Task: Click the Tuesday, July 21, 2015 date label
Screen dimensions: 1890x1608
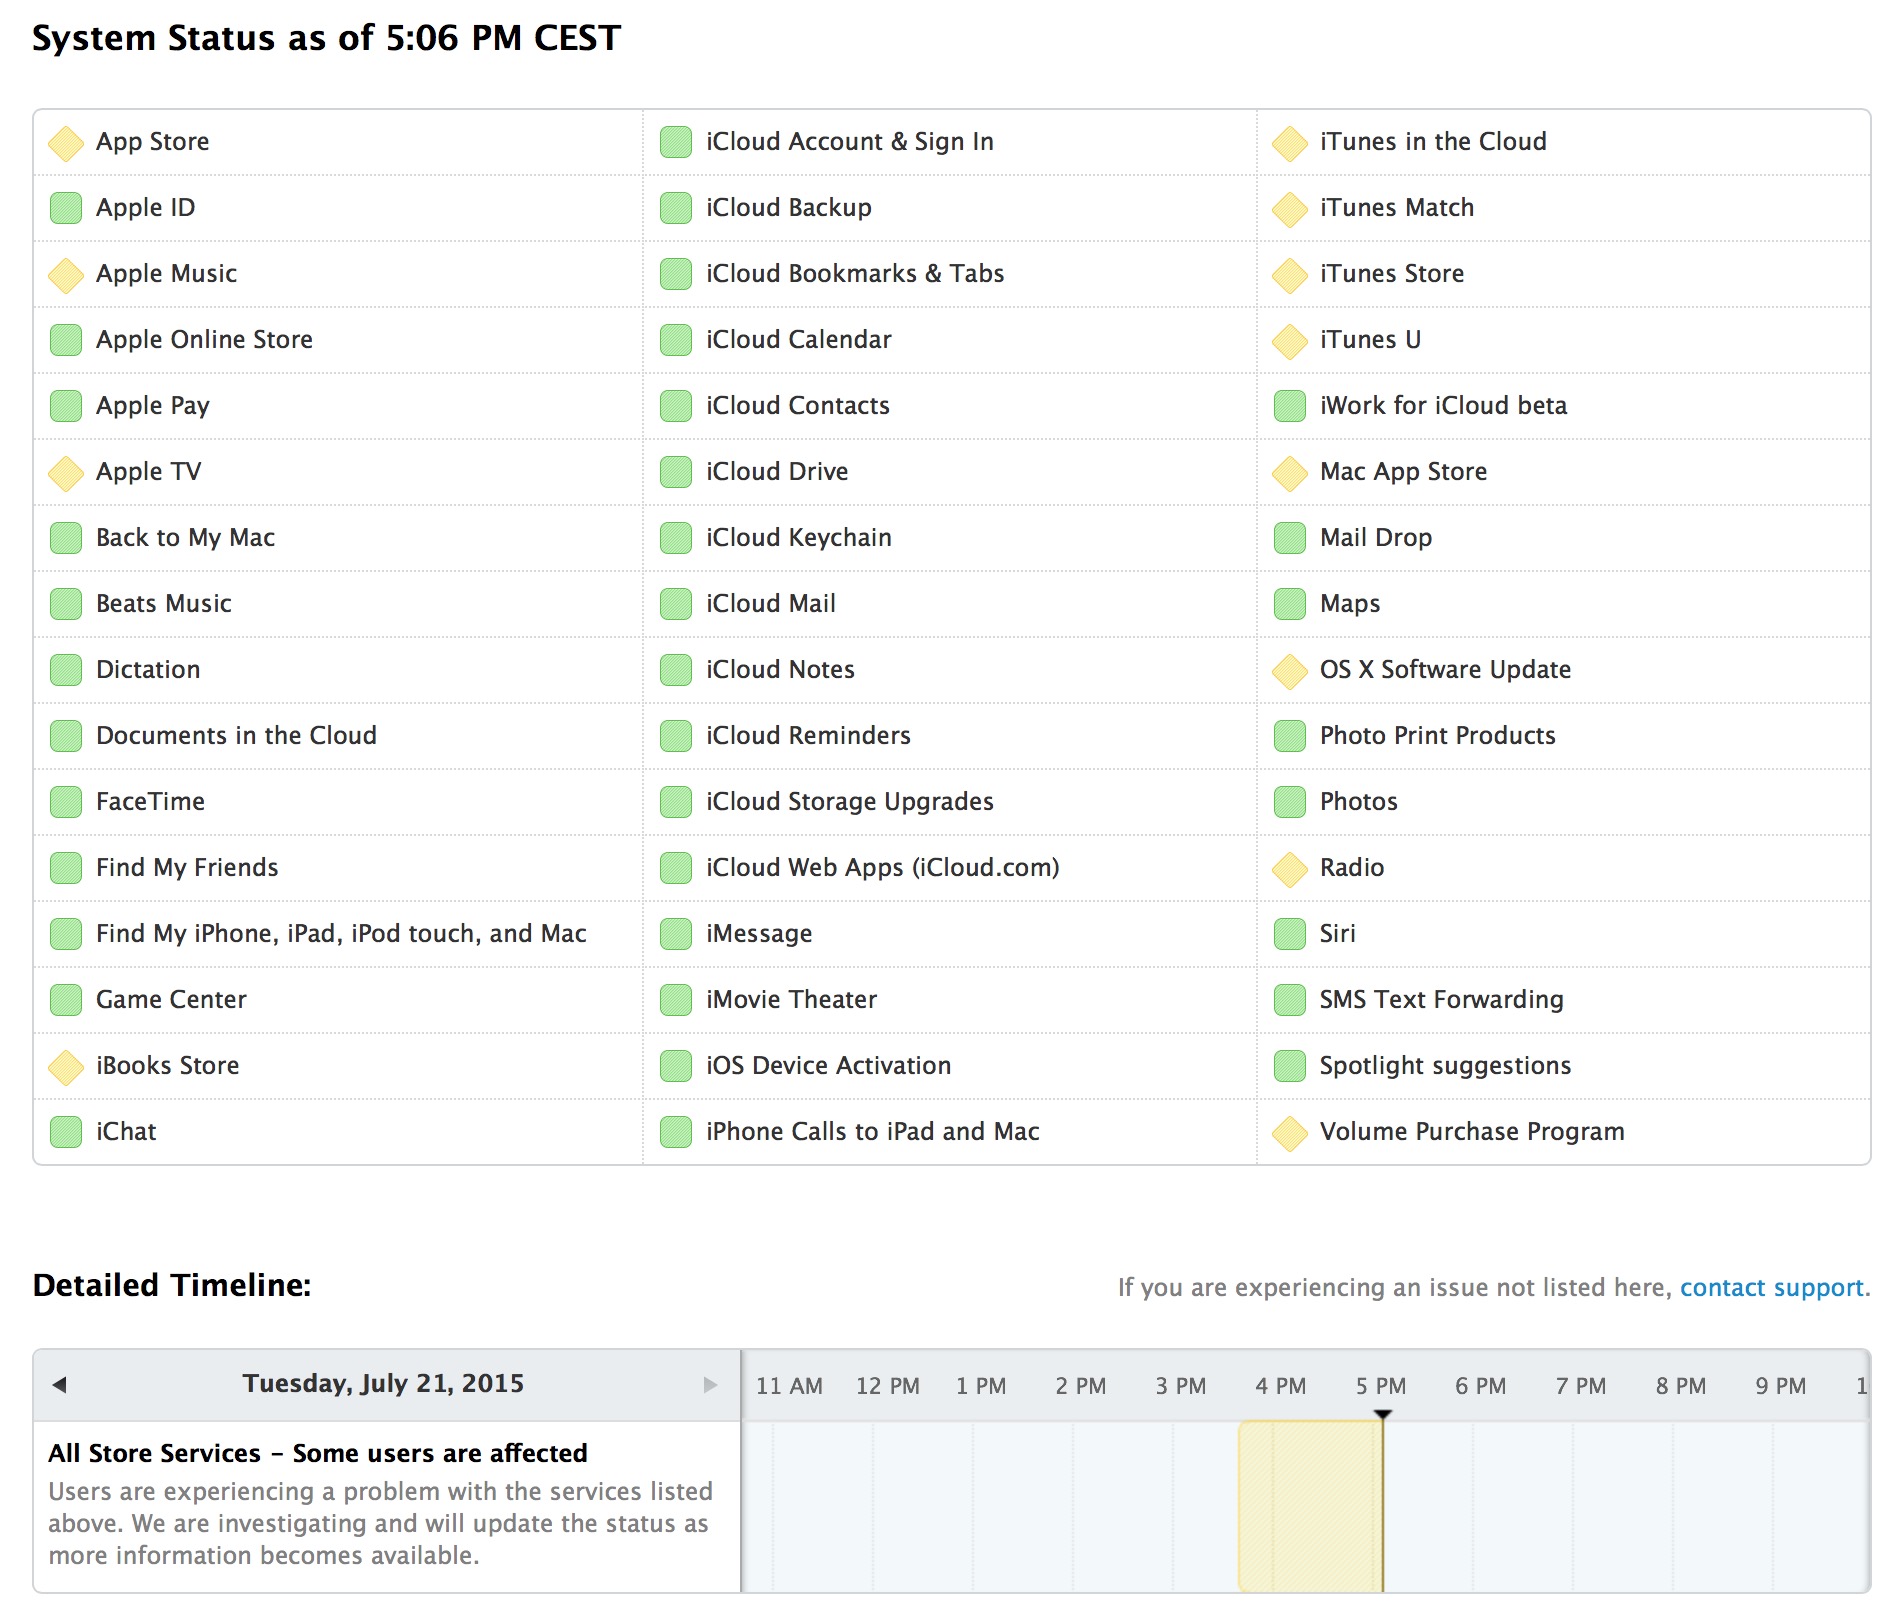Action: click(383, 1384)
